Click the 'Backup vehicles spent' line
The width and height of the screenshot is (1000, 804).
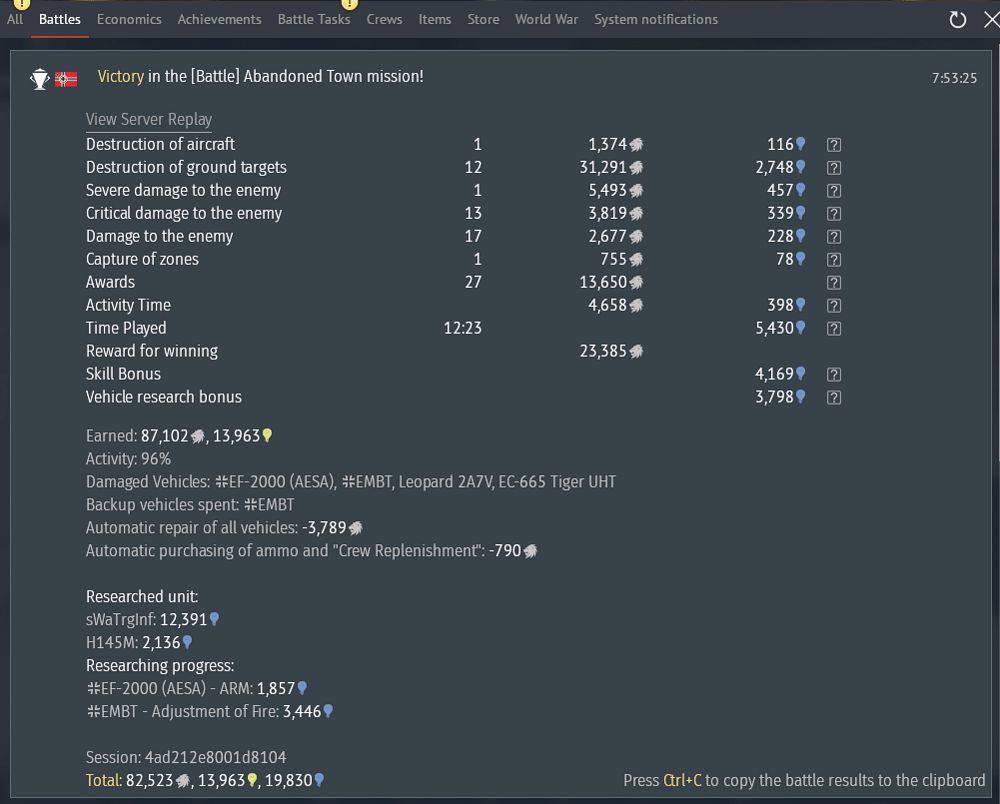click(x=190, y=504)
